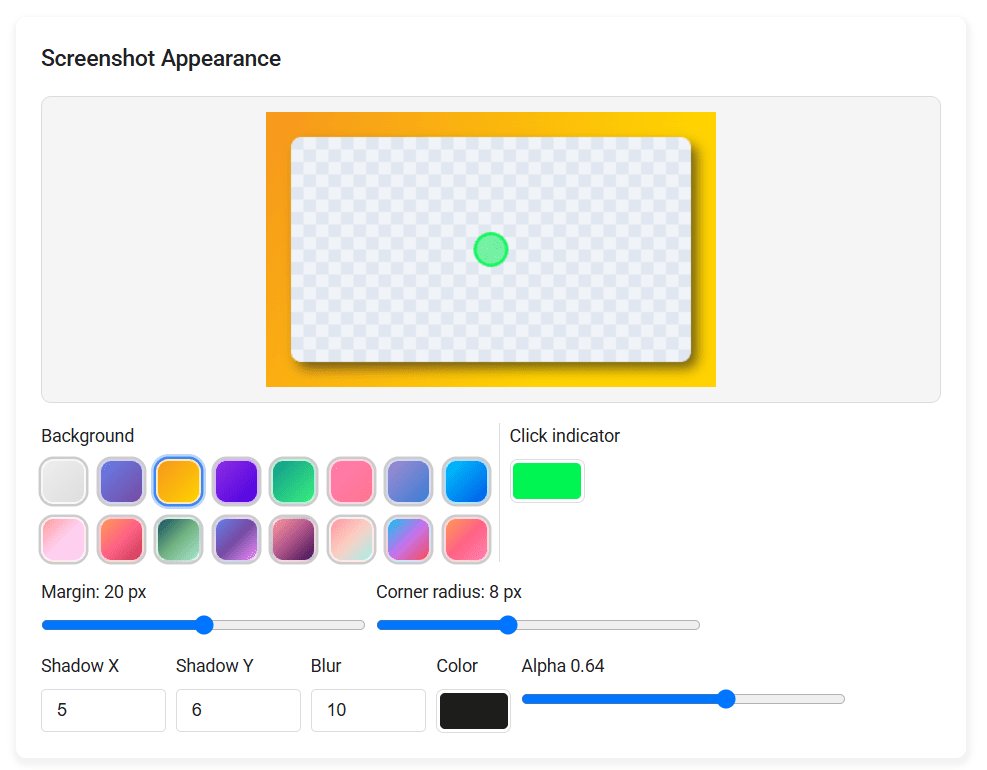Viewport: 987px width, 770px height.
Task: Select the pale pink pastel background in the second row
Action: [64, 540]
